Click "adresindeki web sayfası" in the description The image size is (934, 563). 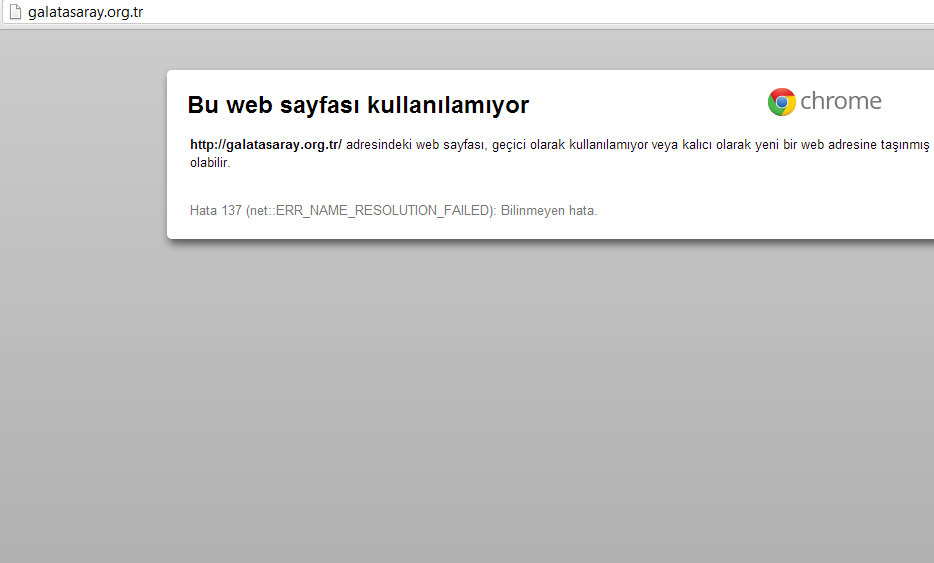(x=415, y=145)
